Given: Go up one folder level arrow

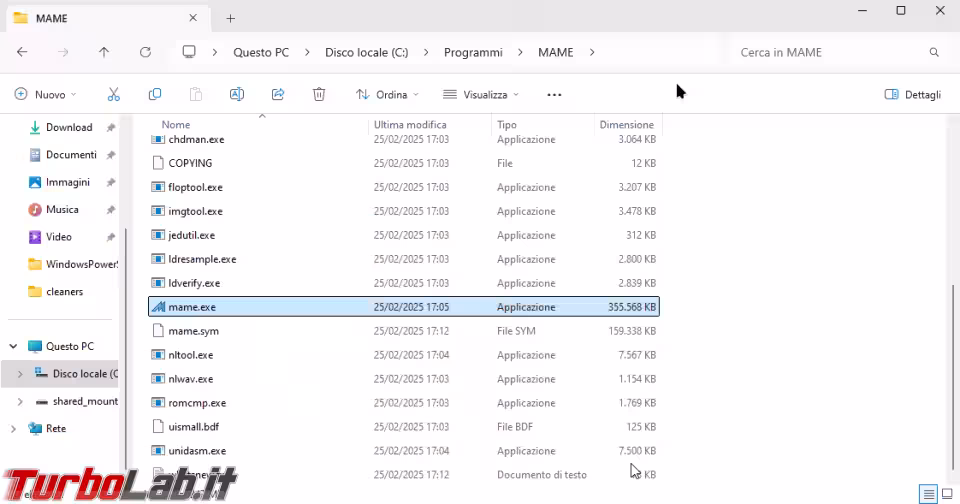Looking at the screenshot, I should (104, 52).
